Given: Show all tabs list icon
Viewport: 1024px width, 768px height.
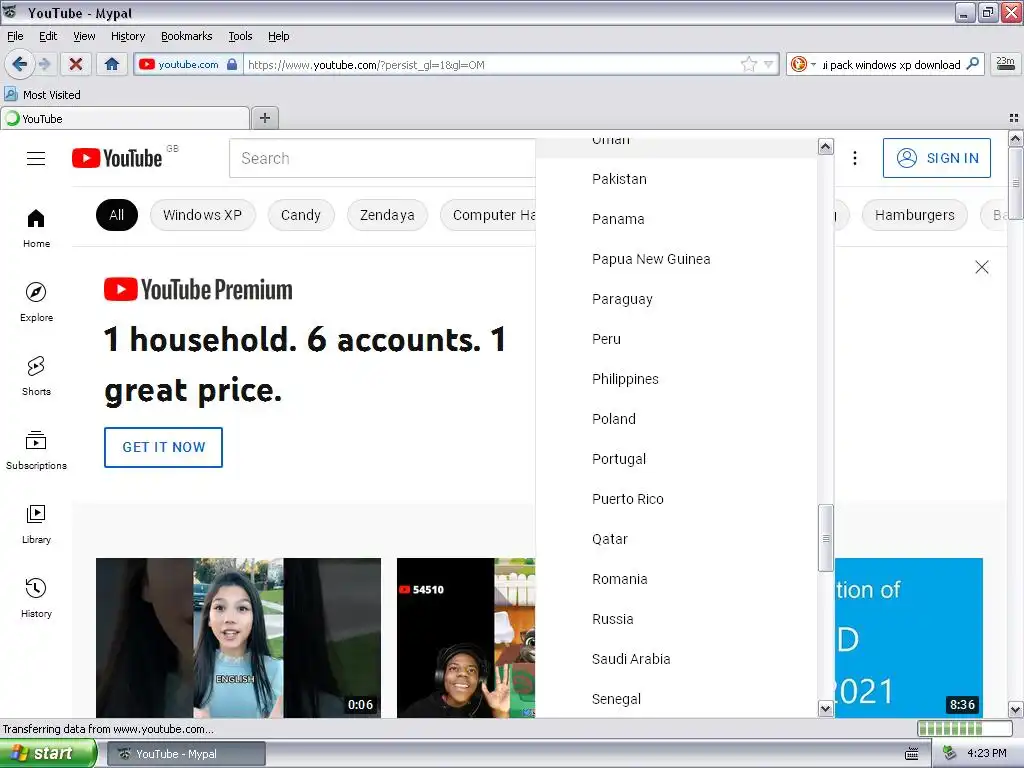Looking at the screenshot, I should pyautogui.click(x=1014, y=118).
